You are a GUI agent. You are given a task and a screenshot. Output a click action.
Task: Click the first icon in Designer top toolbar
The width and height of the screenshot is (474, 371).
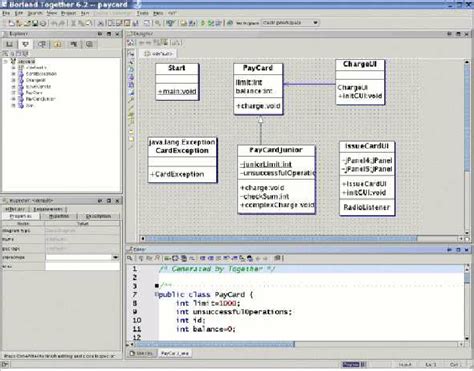pyautogui.click(x=131, y=43)
